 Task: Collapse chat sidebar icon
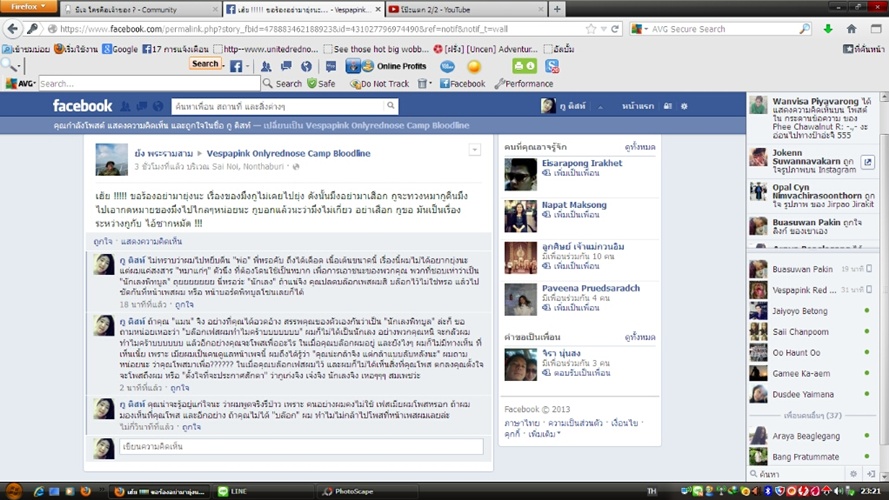pyautogui.click(x=871, y=473)
